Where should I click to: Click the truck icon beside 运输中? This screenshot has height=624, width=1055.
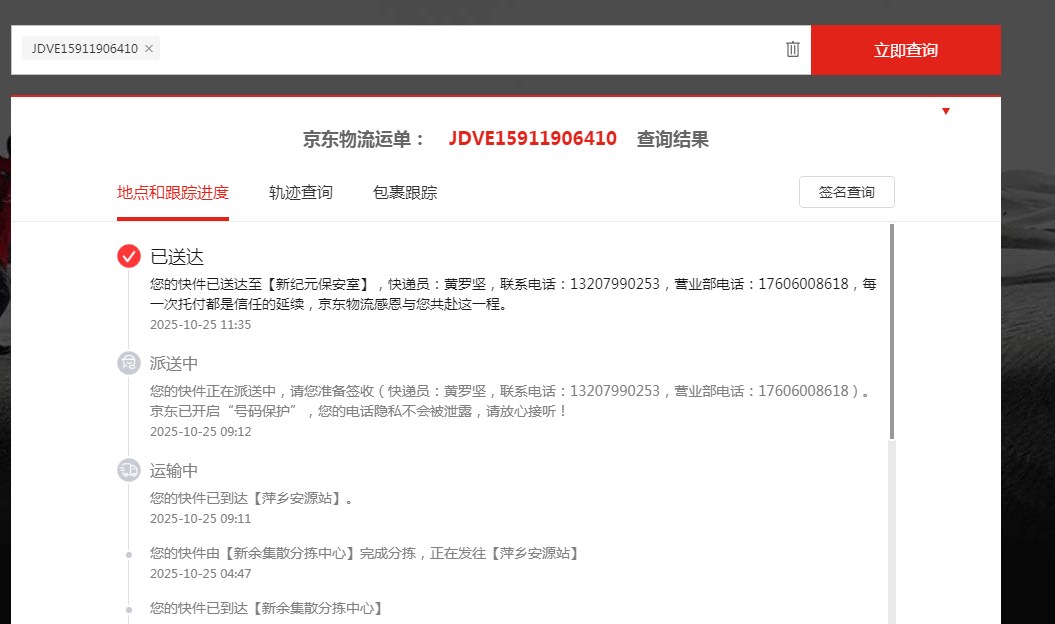click(129, 470)
